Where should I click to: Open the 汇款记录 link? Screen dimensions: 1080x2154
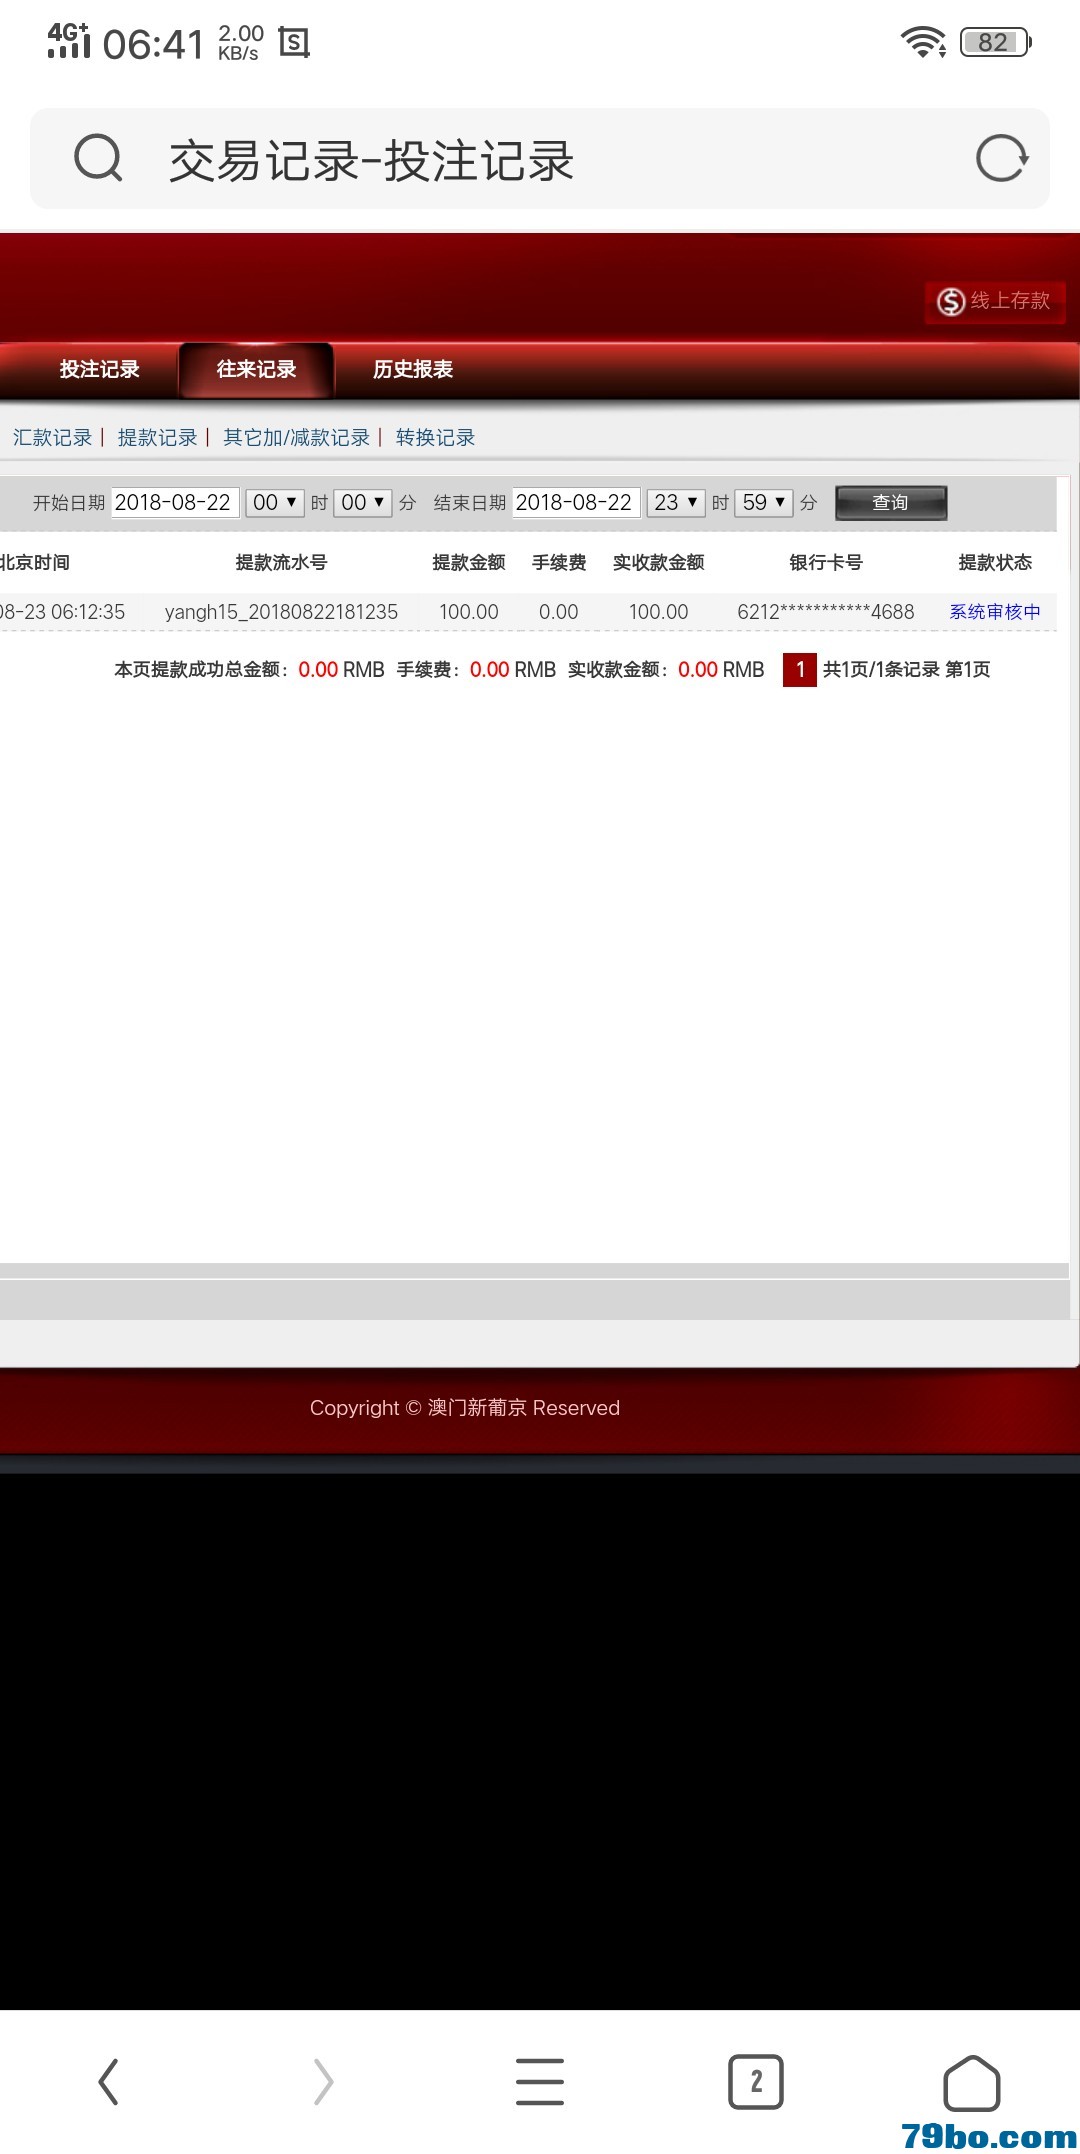[52, 438]
